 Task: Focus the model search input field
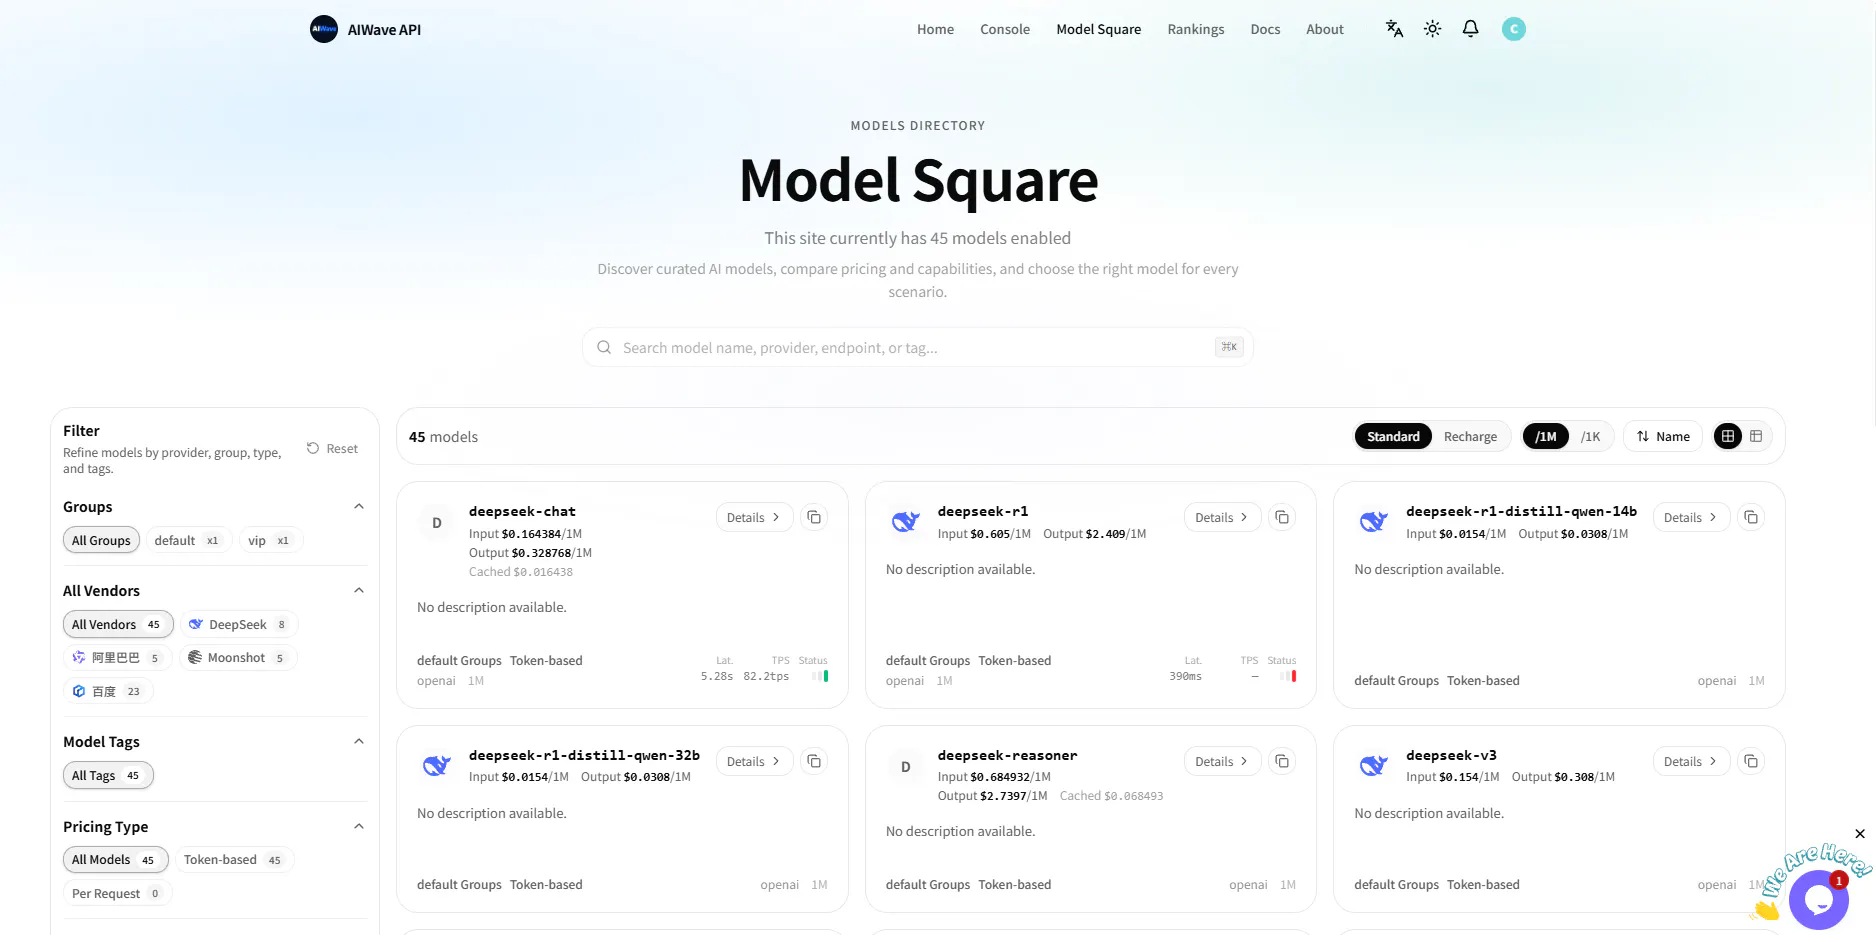pos(917,347)
